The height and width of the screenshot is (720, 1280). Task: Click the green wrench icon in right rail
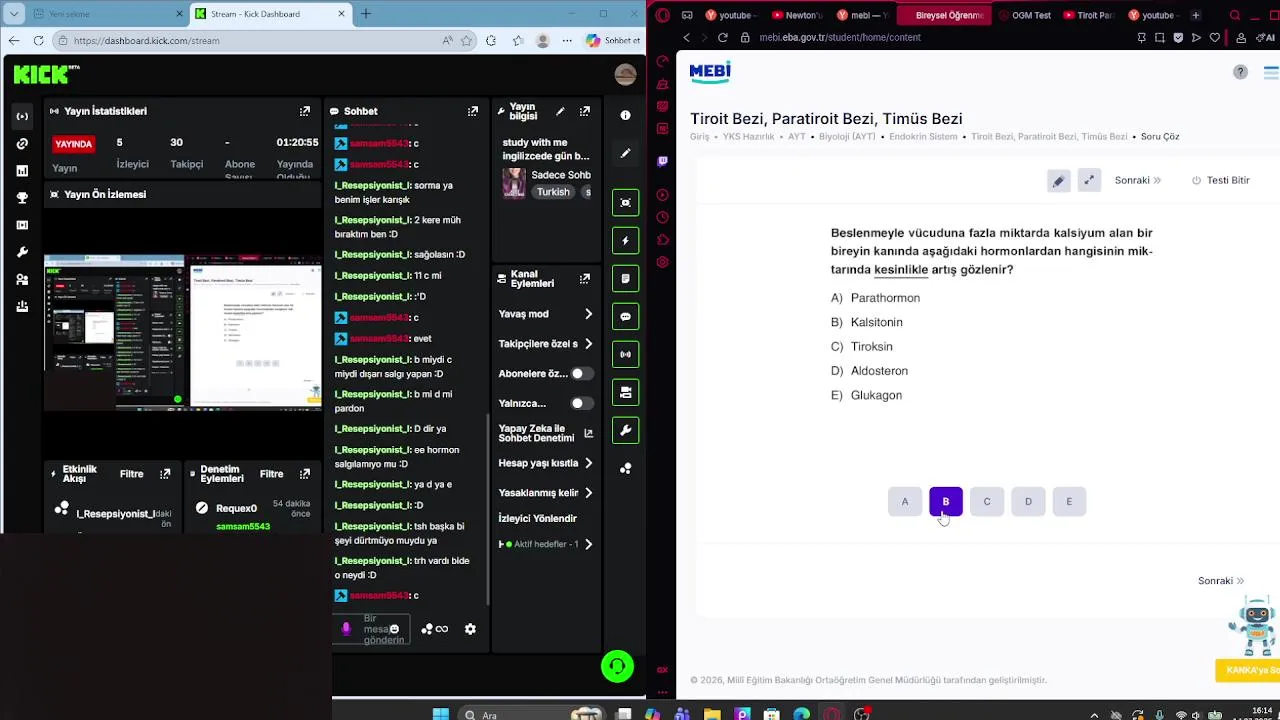(x=625, y=430)
